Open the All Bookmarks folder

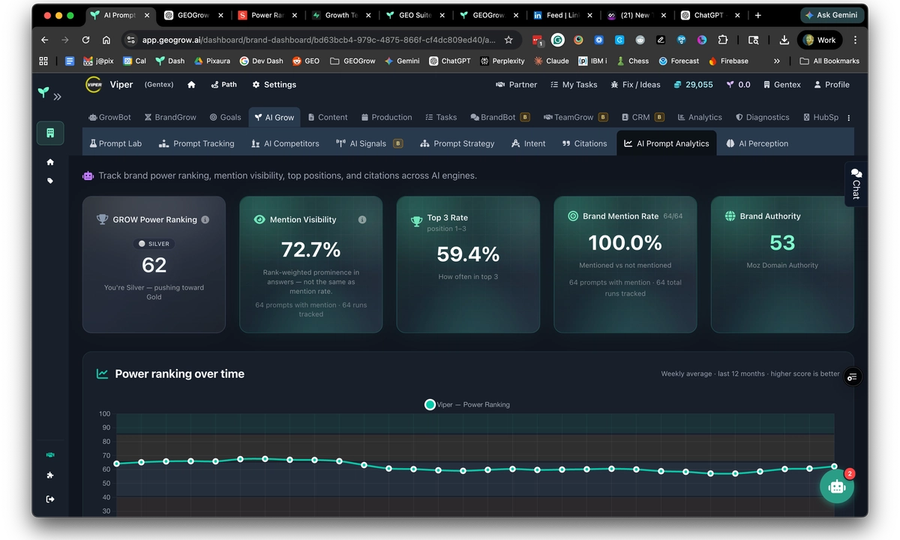[x=830, y=61]
